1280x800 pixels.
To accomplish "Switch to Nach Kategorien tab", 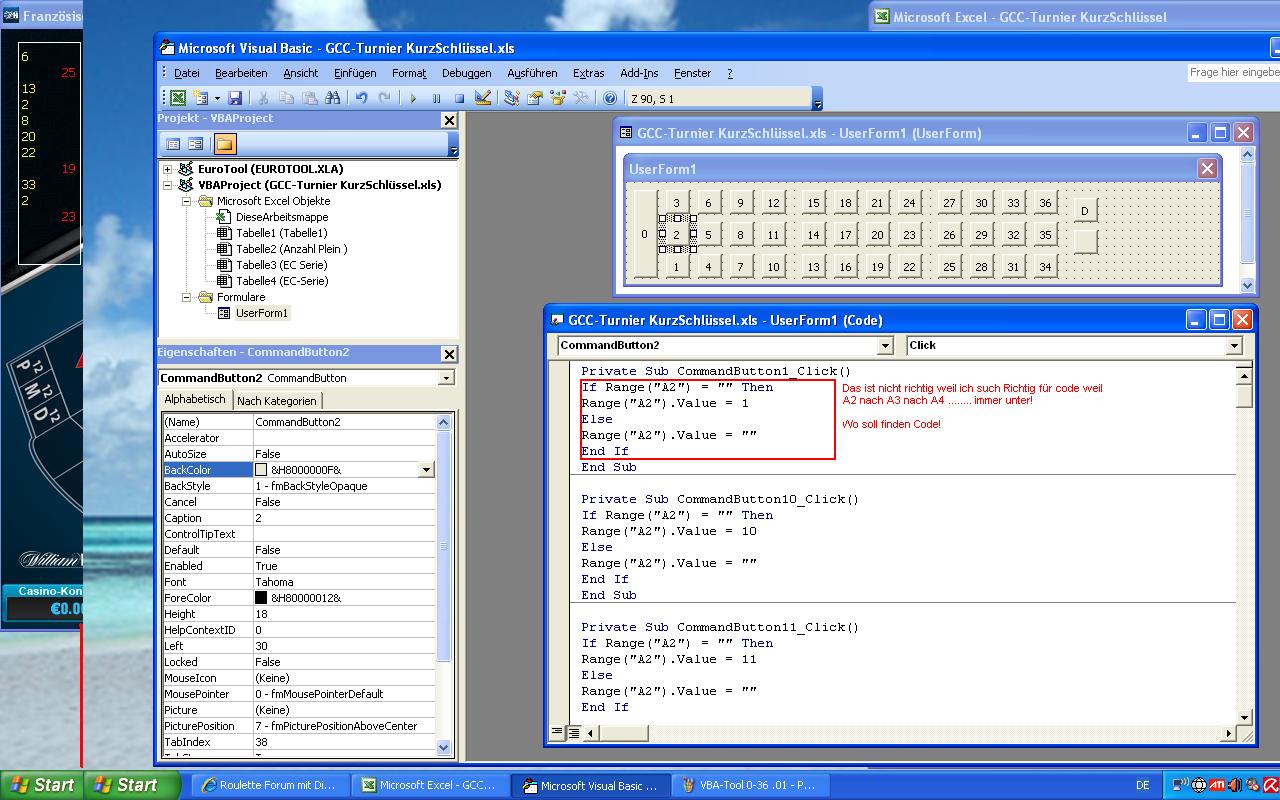I will (x=277, y=401).
